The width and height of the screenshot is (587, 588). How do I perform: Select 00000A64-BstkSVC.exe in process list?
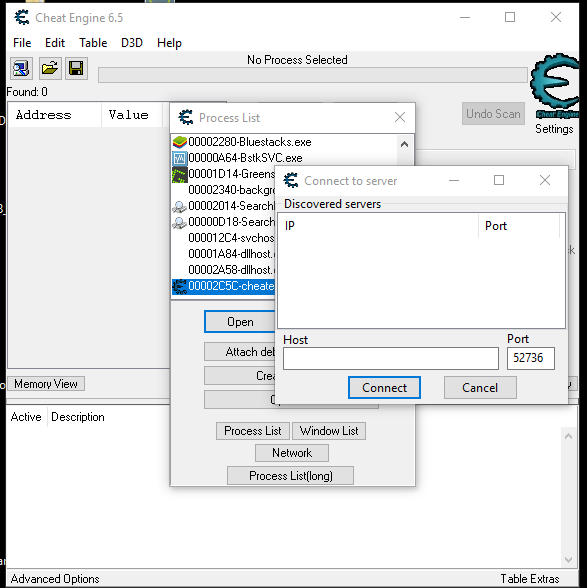tap(284, 158)
